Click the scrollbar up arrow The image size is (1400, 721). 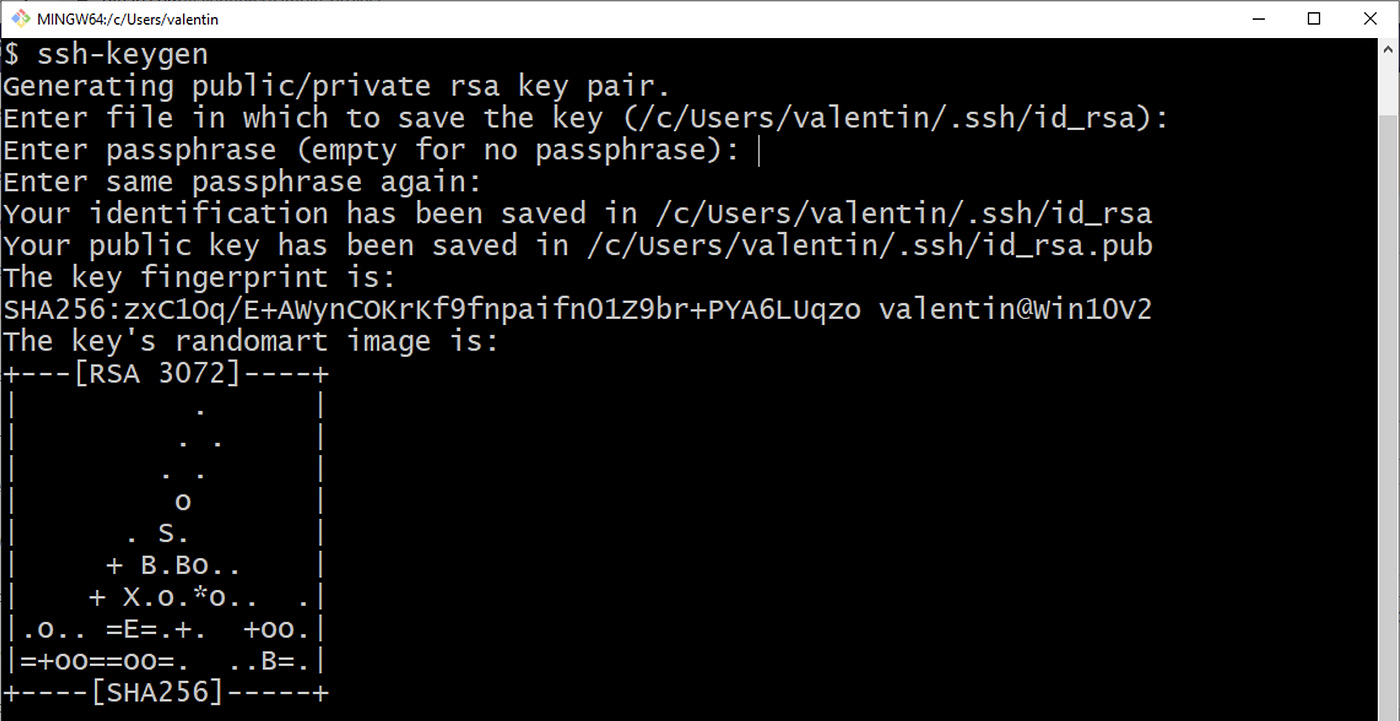[1389, 47]
